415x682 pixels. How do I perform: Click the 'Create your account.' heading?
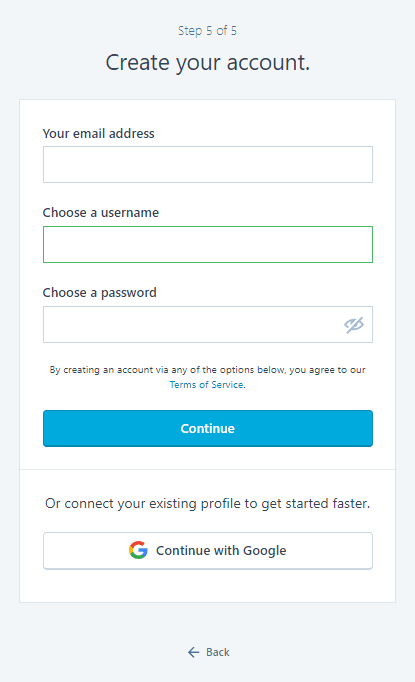(x=208, y=63)
